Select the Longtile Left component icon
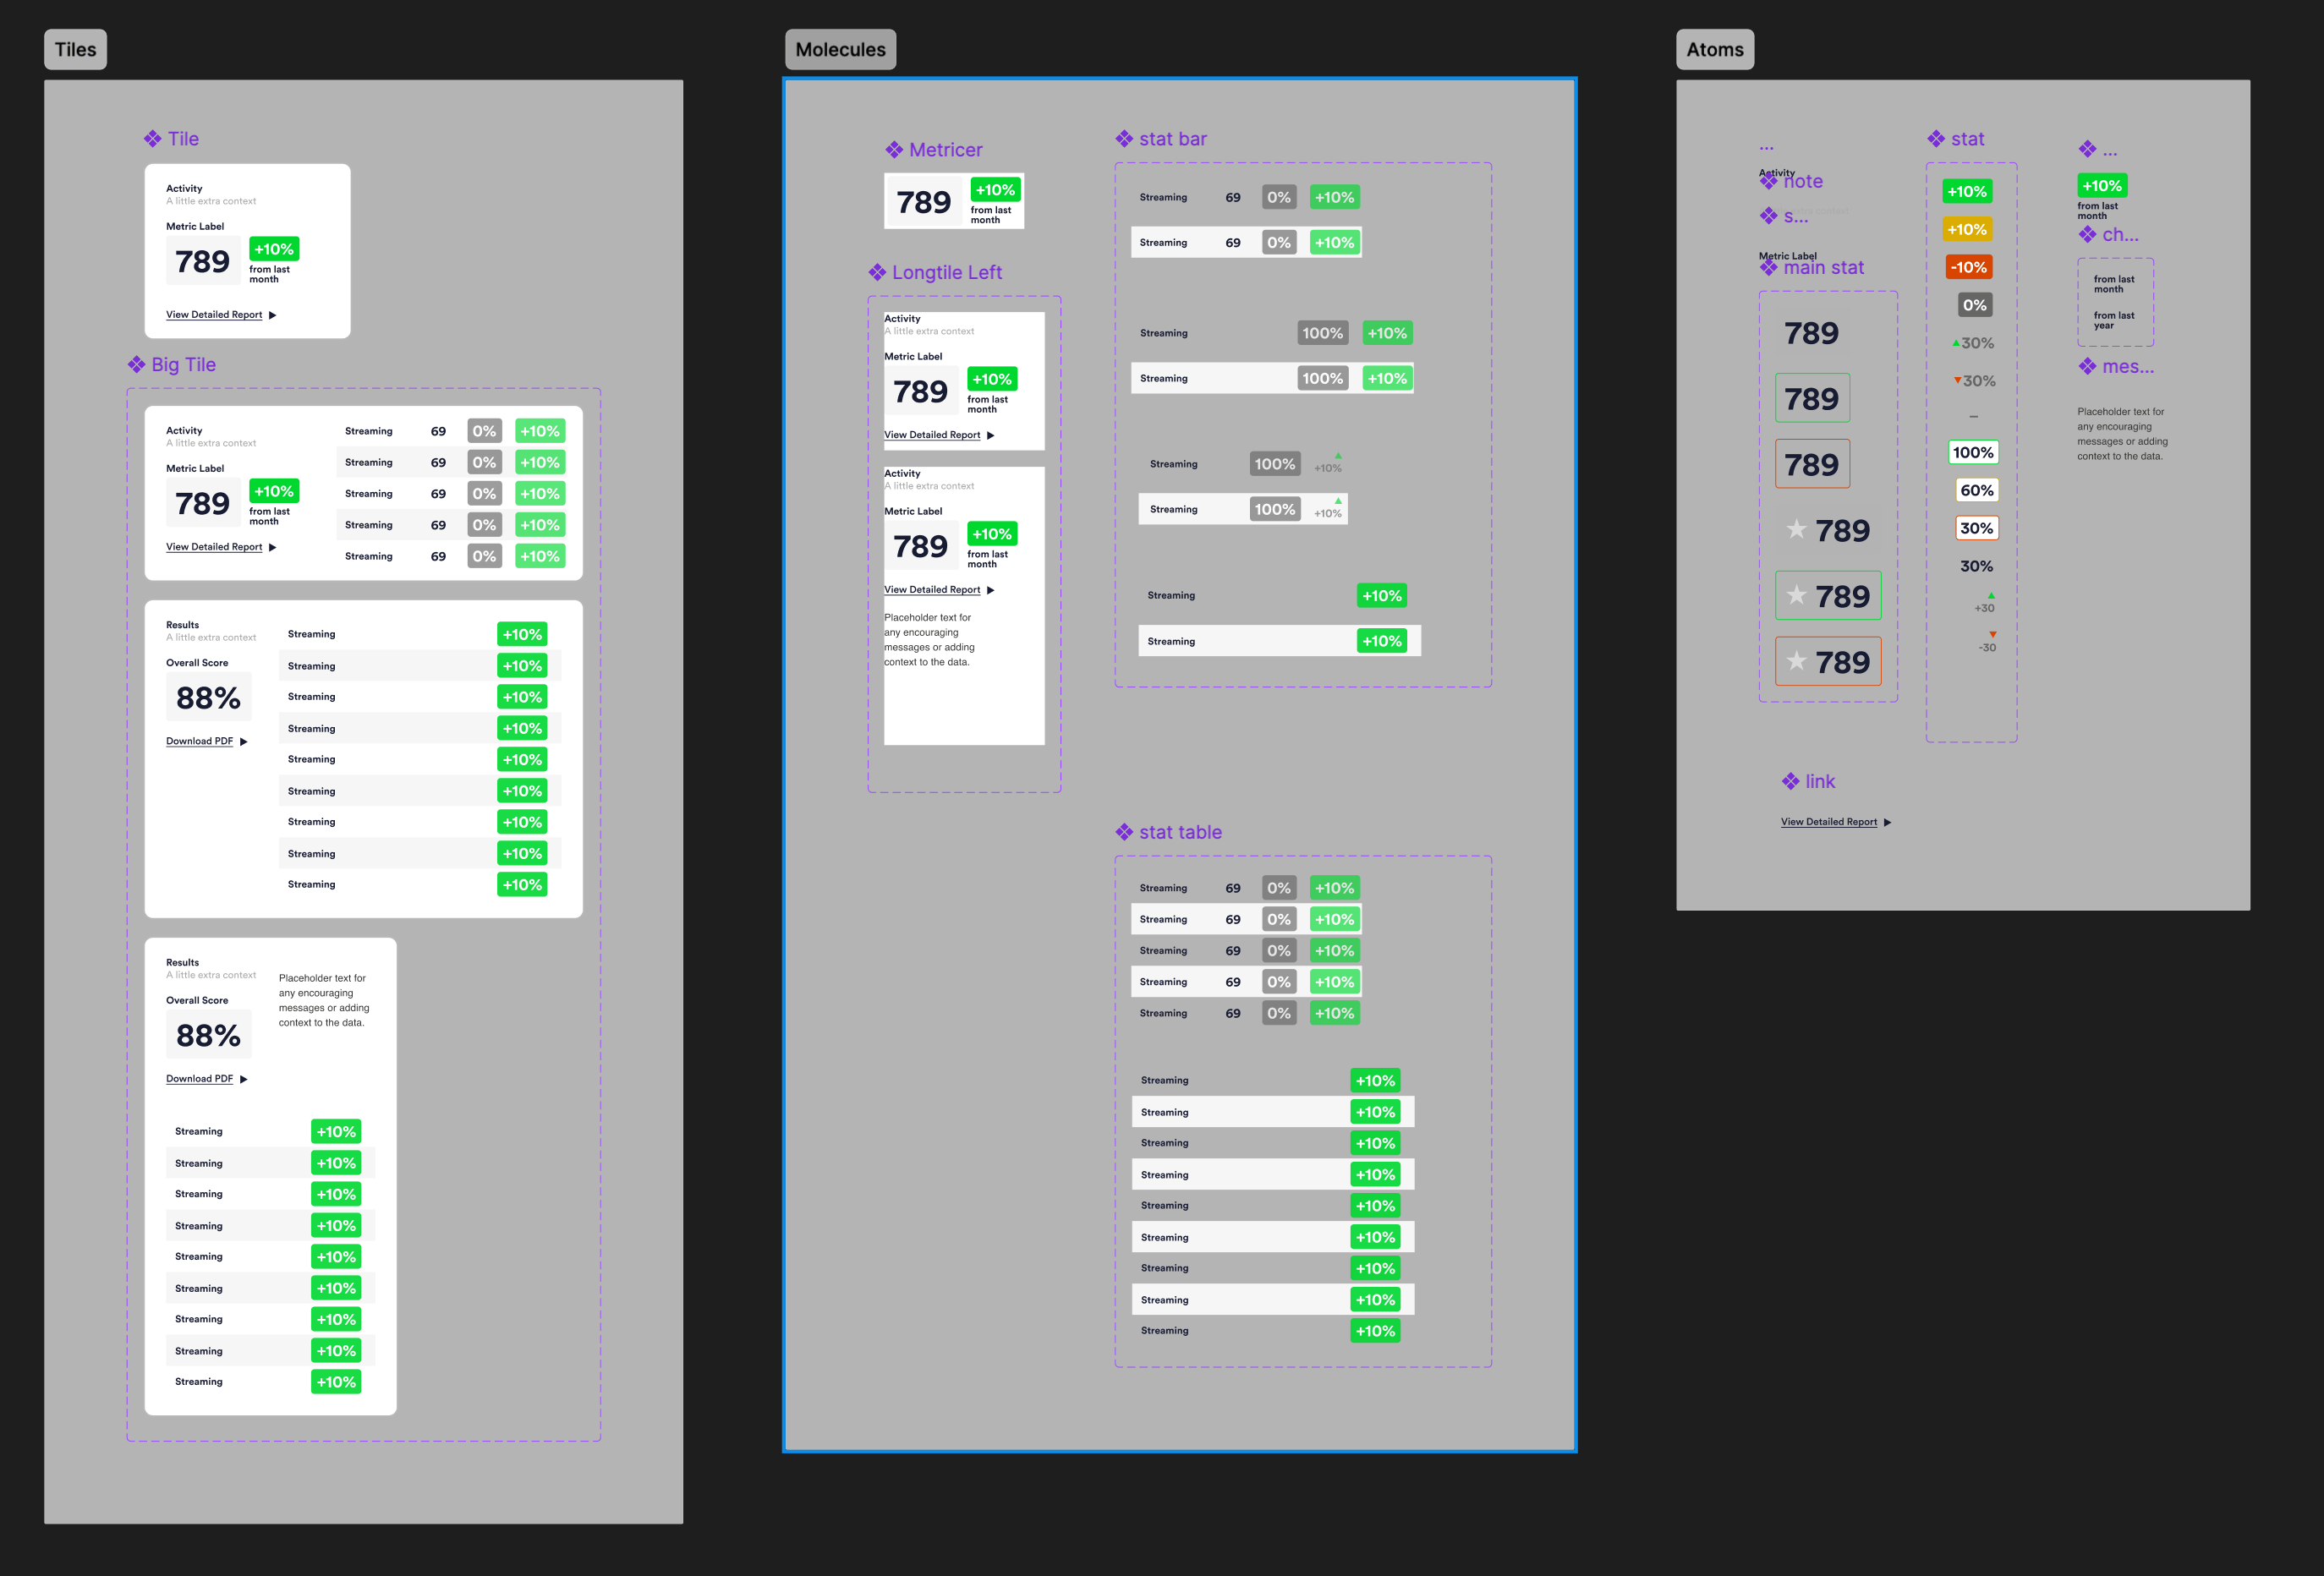 point(876,271)
